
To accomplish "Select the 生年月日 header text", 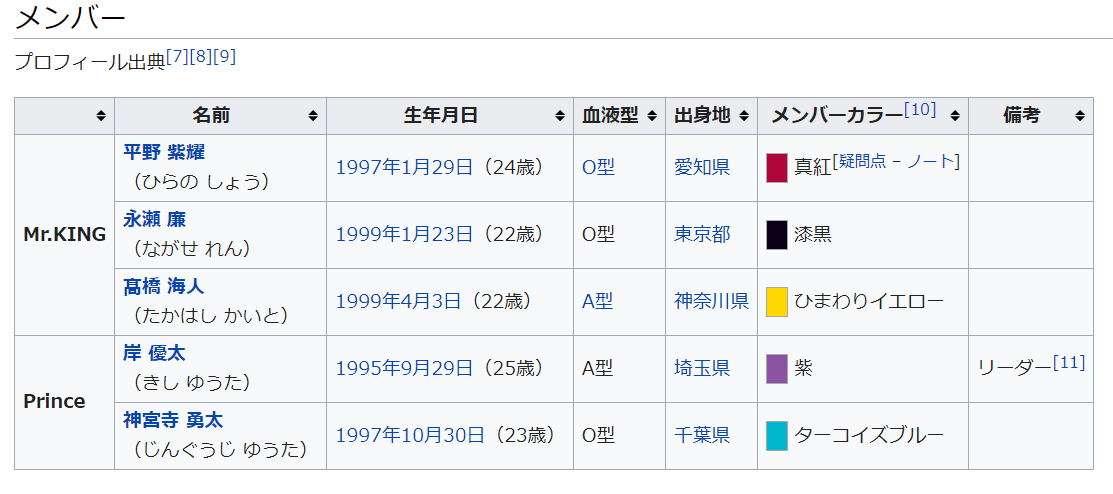I will [x=441, y=116].
